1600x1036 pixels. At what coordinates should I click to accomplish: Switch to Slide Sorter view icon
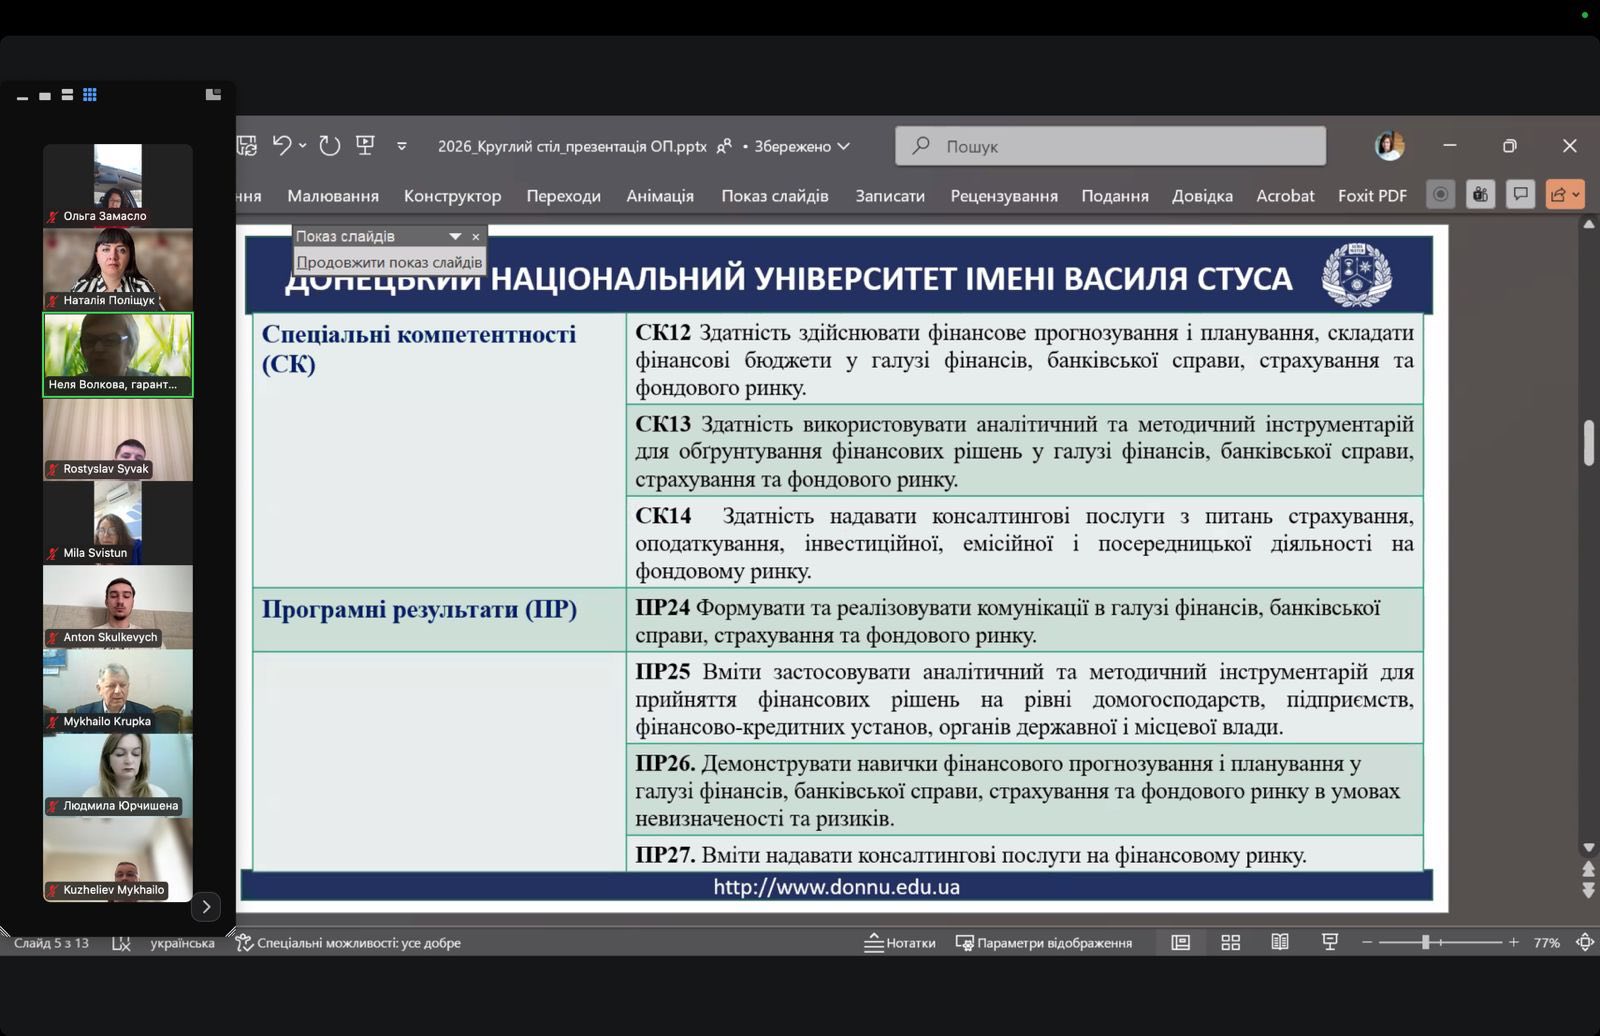1230,943
